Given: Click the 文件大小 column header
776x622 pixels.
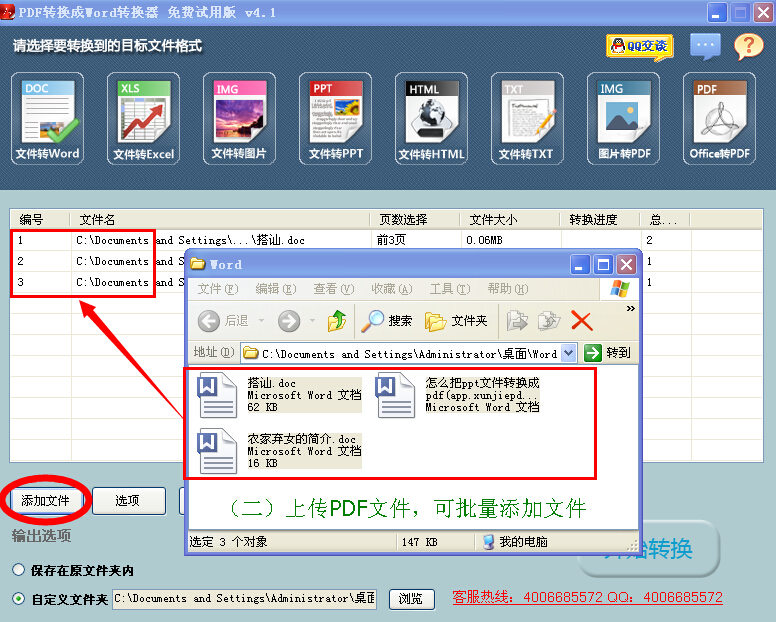Looking at the screenshot, I should tap(510, 219).
